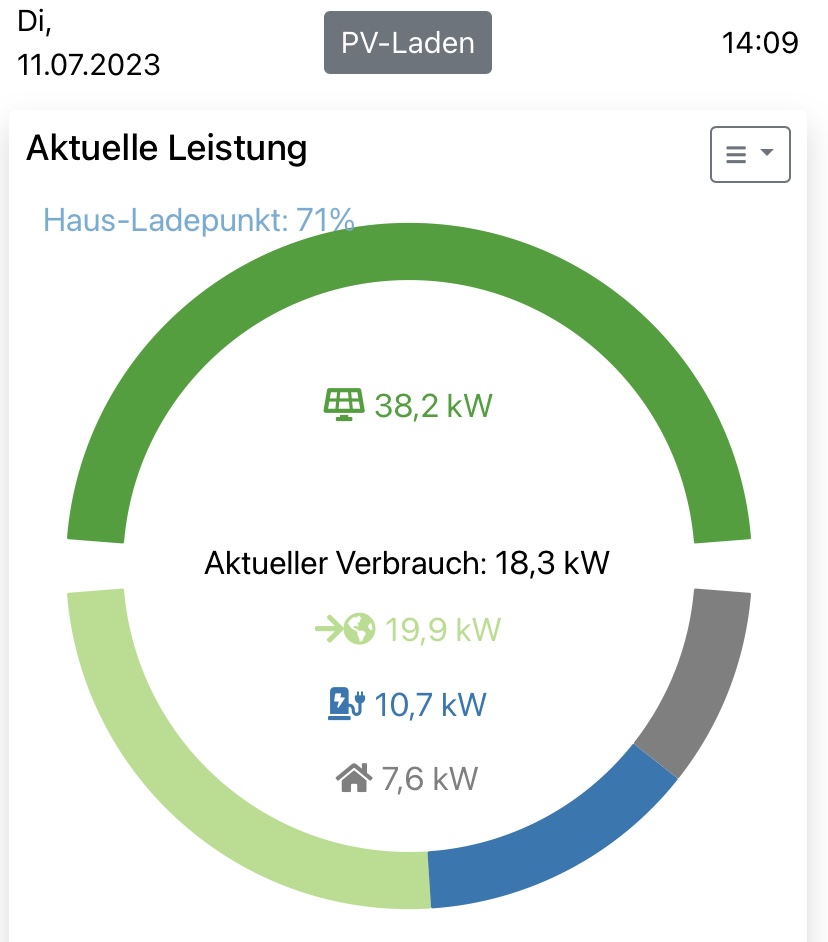This screenshot has width=828, height=942.
Task: Click the 14:09 clock time
Action: tap(759, 43)
